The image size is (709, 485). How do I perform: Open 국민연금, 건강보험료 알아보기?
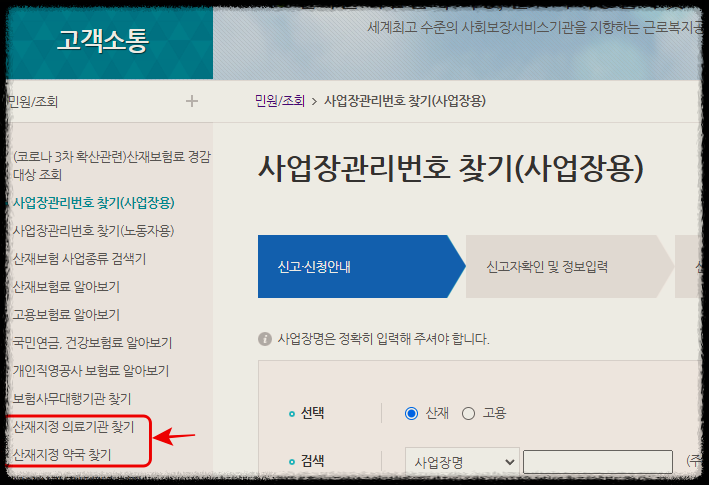(92, 343)
